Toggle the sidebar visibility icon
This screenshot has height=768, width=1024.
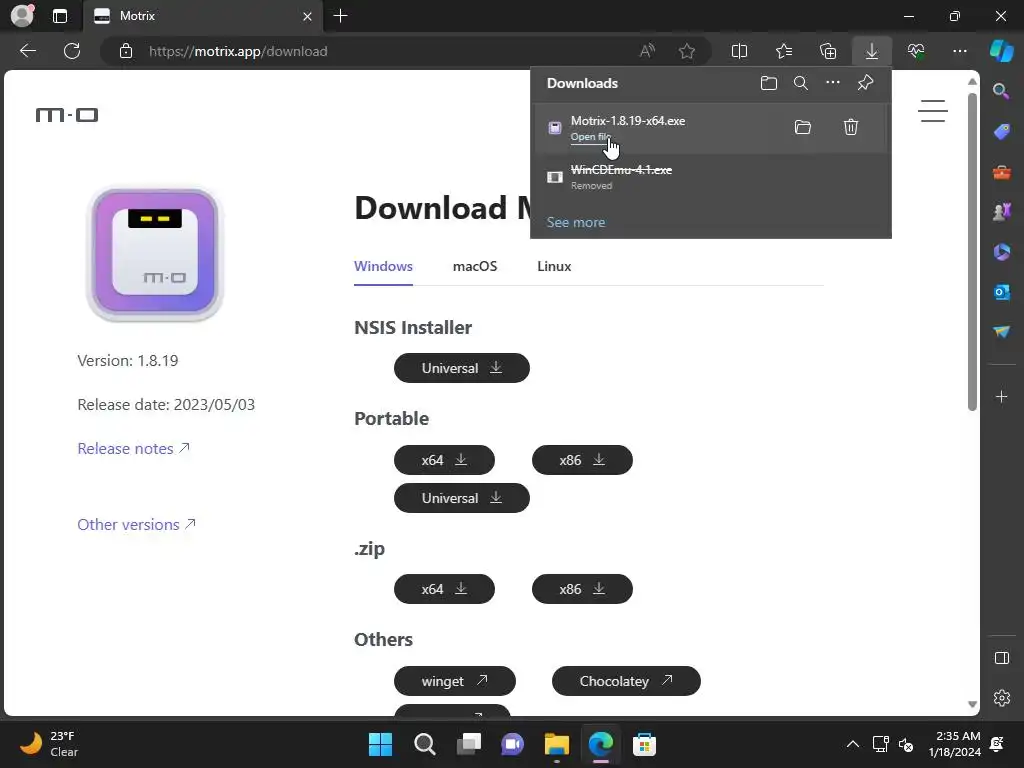click(x=1001, y=658)
